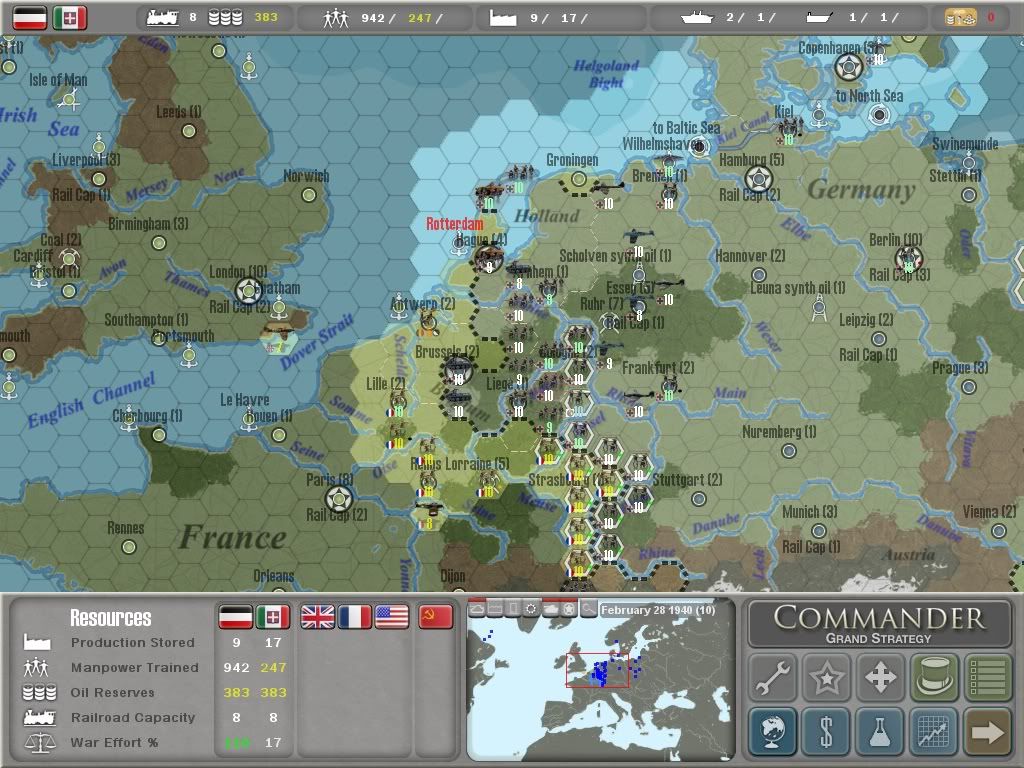Click the Production Stored row label
The image size is (1024, 768).
tap(133, 643)
